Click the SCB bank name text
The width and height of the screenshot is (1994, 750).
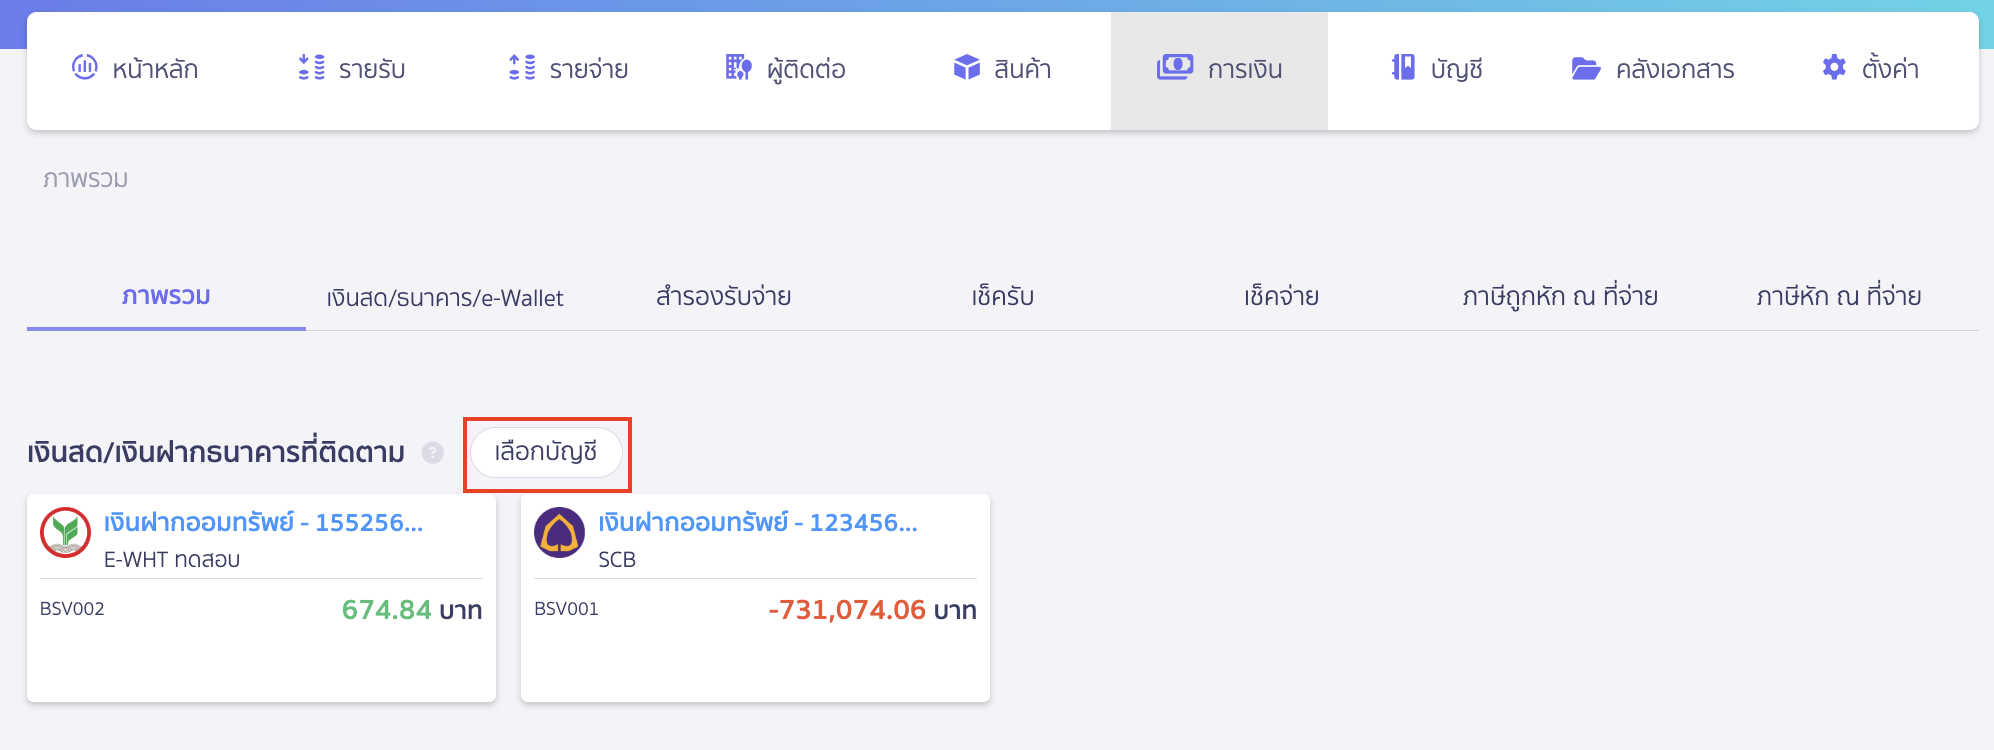point(617,560)
